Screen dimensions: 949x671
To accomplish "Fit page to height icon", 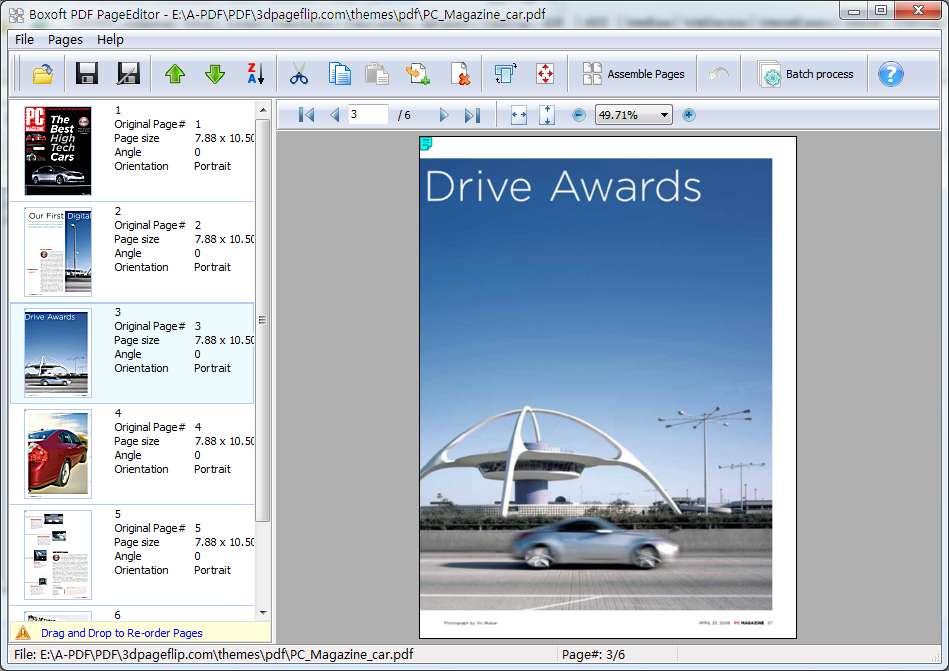I will click(x=547, y=115).
